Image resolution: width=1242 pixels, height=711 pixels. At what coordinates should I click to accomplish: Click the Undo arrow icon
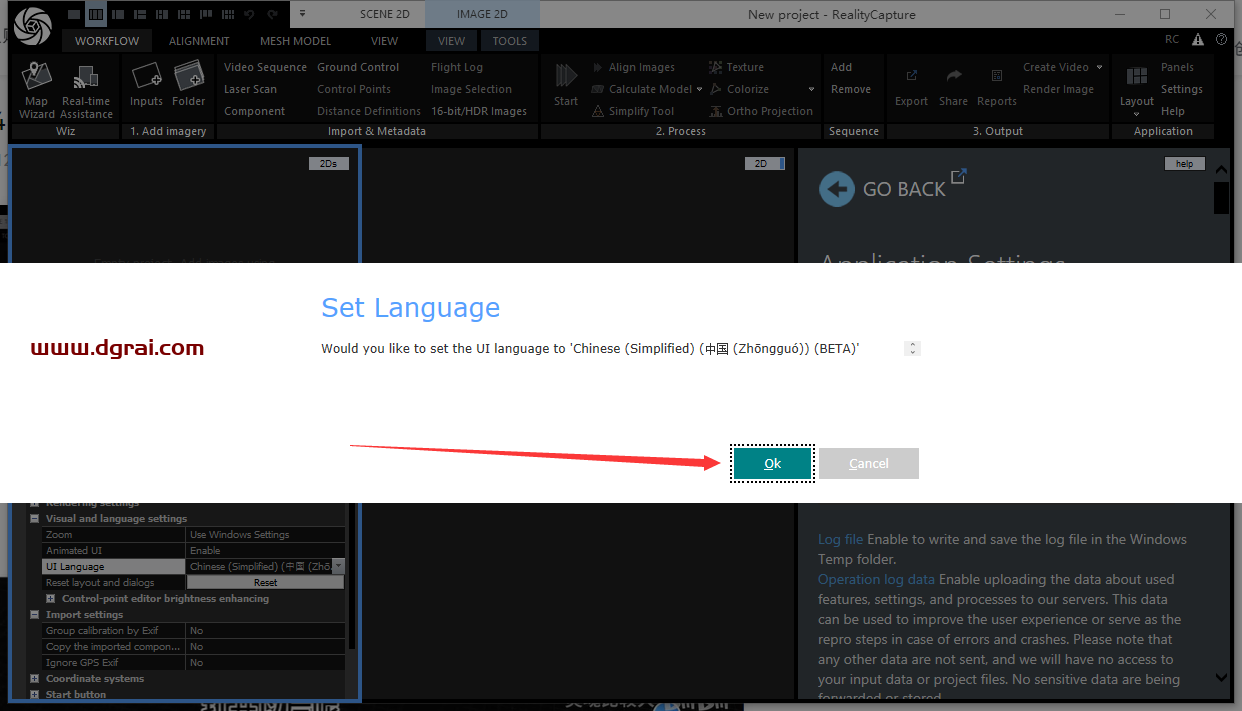[249, 14]
